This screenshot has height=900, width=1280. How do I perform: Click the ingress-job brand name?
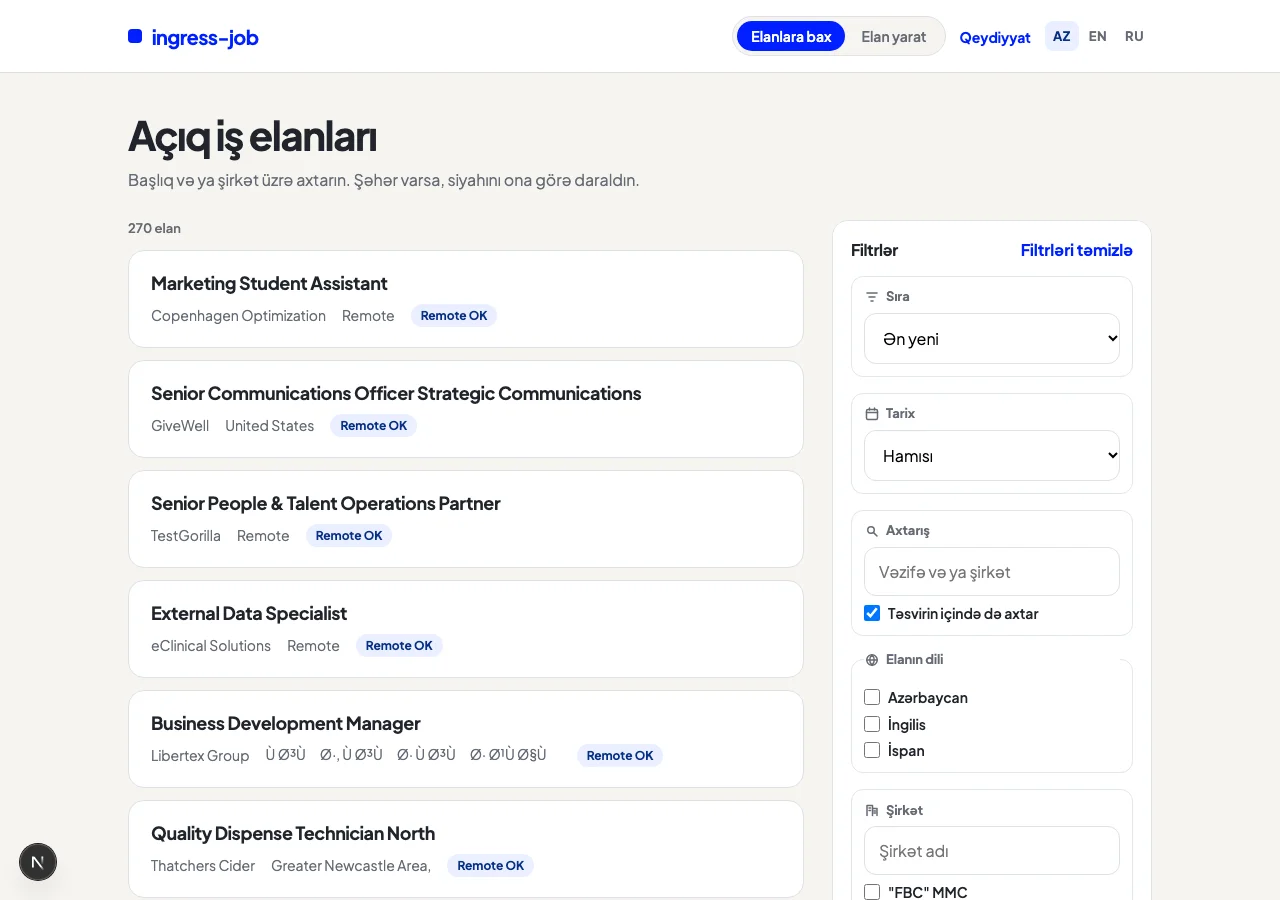tap(205, 38)
